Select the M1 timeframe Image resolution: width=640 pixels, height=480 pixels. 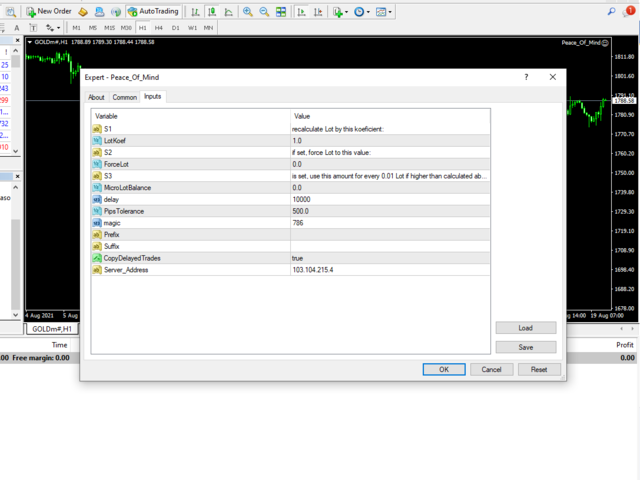click(x=76, y=28)
